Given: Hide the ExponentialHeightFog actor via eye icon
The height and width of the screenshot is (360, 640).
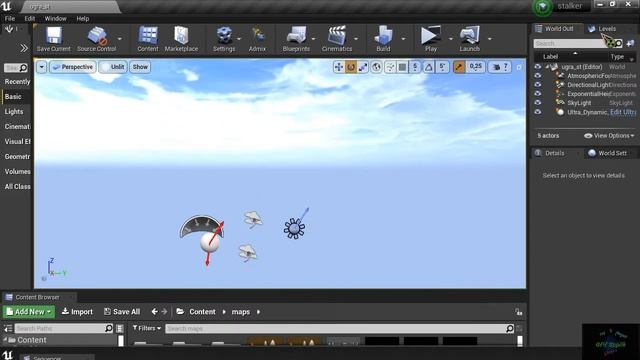Looking at the screenshot, I should tap(538, 94).
